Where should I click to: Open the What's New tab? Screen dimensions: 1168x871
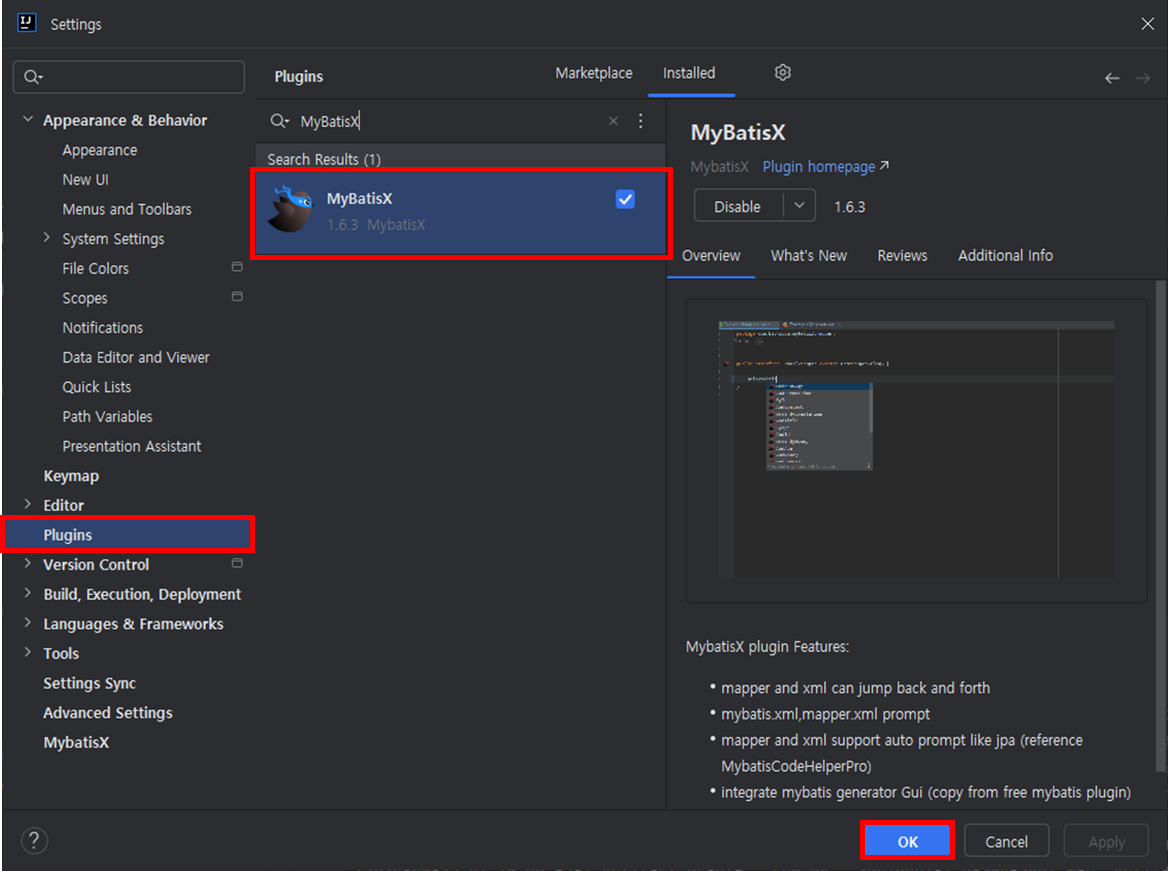coord(808,256)
